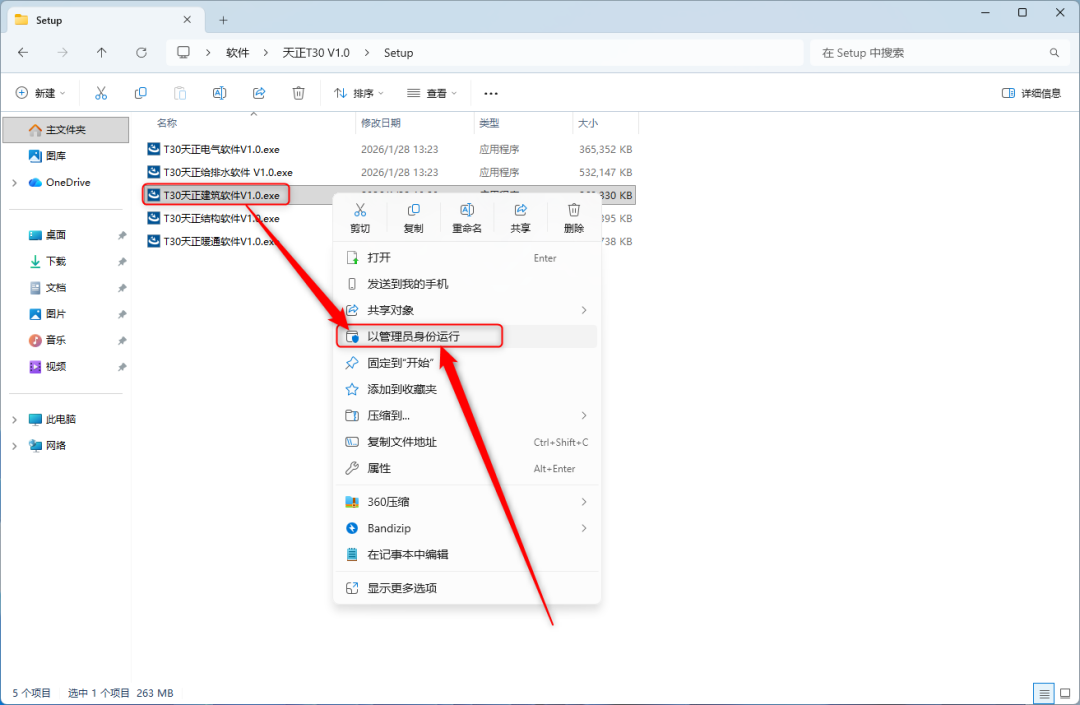Click Rename icon in context menu
The width and height of the screenshot is (1080, 705).
click(466, 210)
